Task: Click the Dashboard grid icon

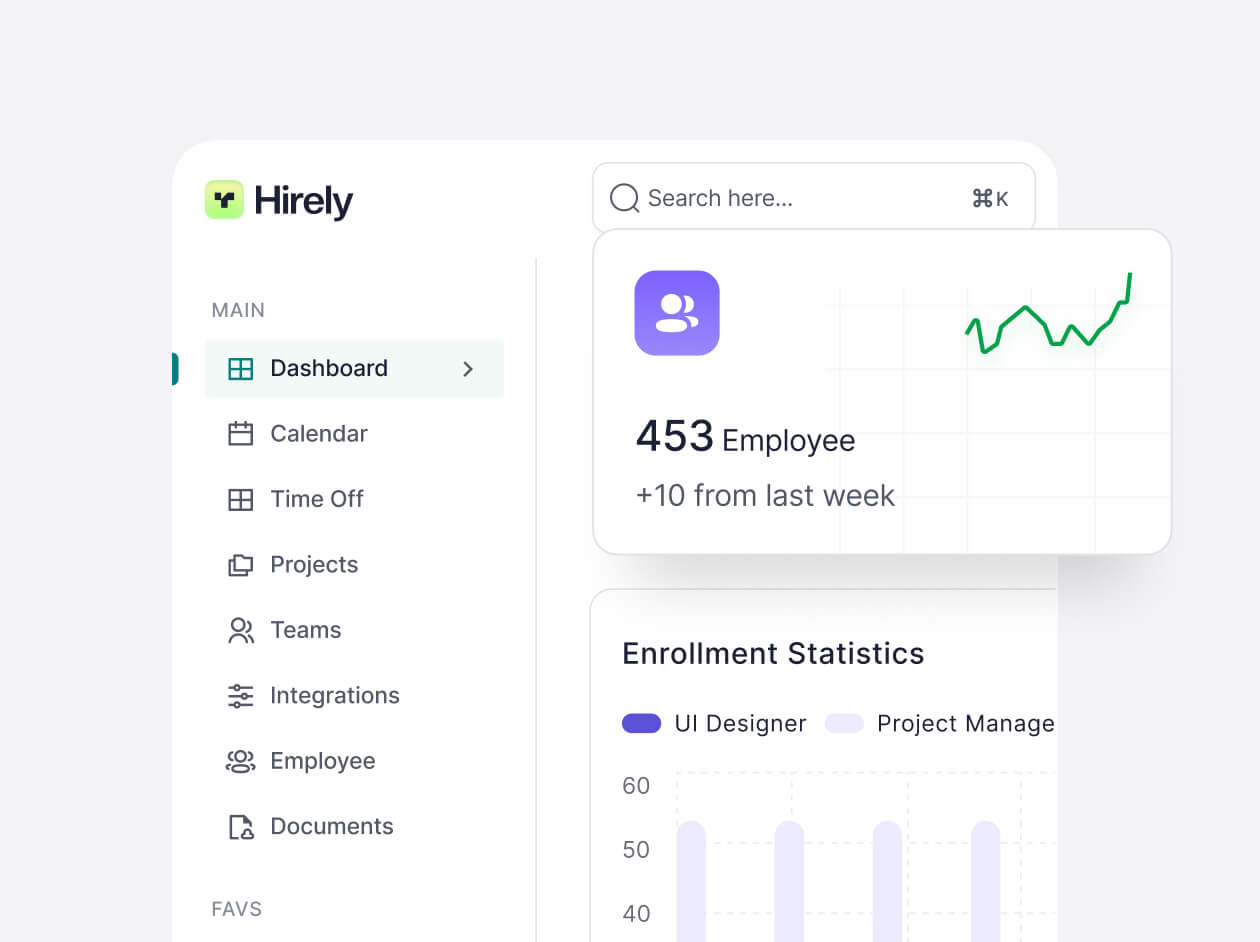Action: [x=240, y=369]
